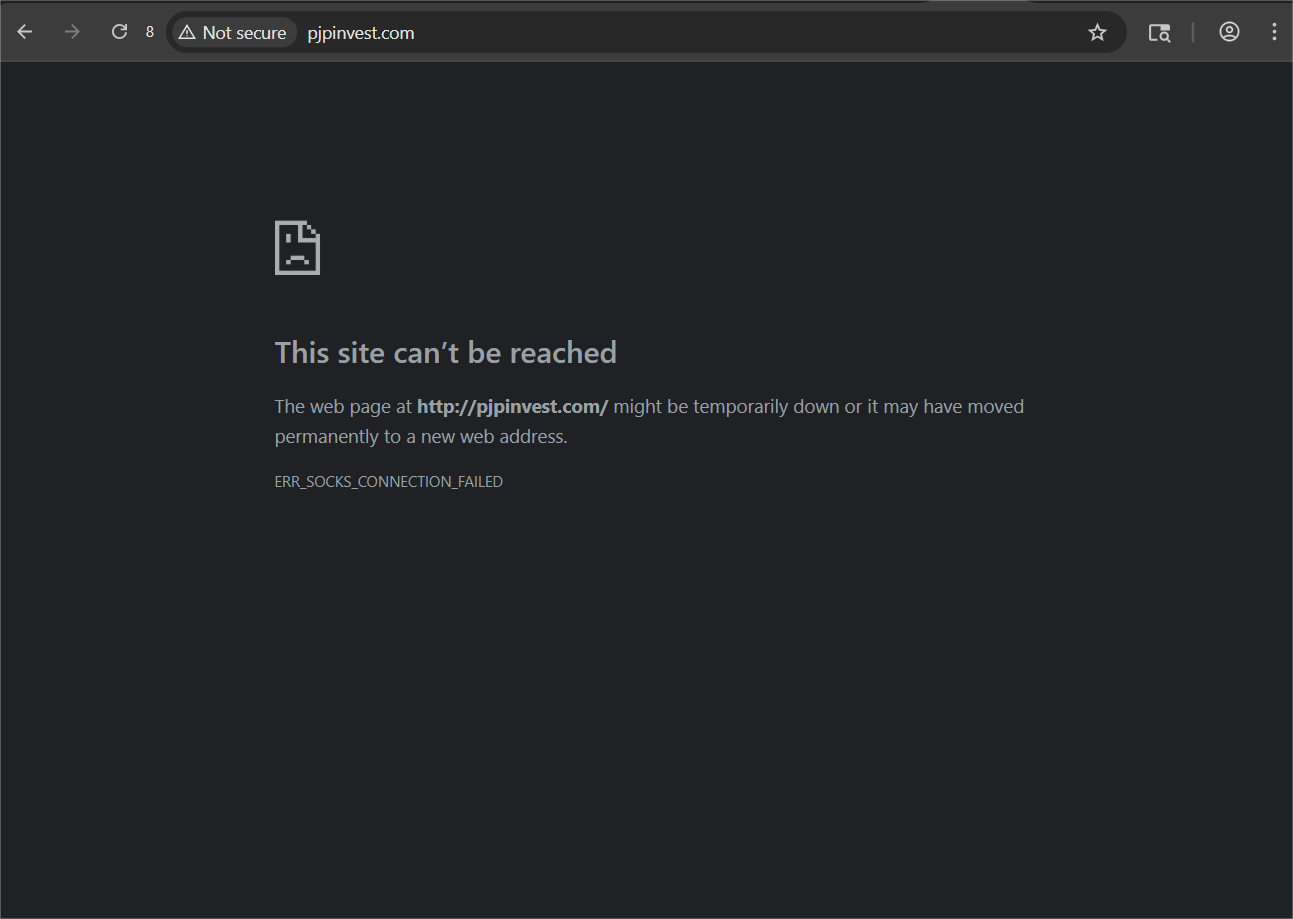Bookmark this page with the star icon
The image size is (1293, 919).
coord(1097,33)
